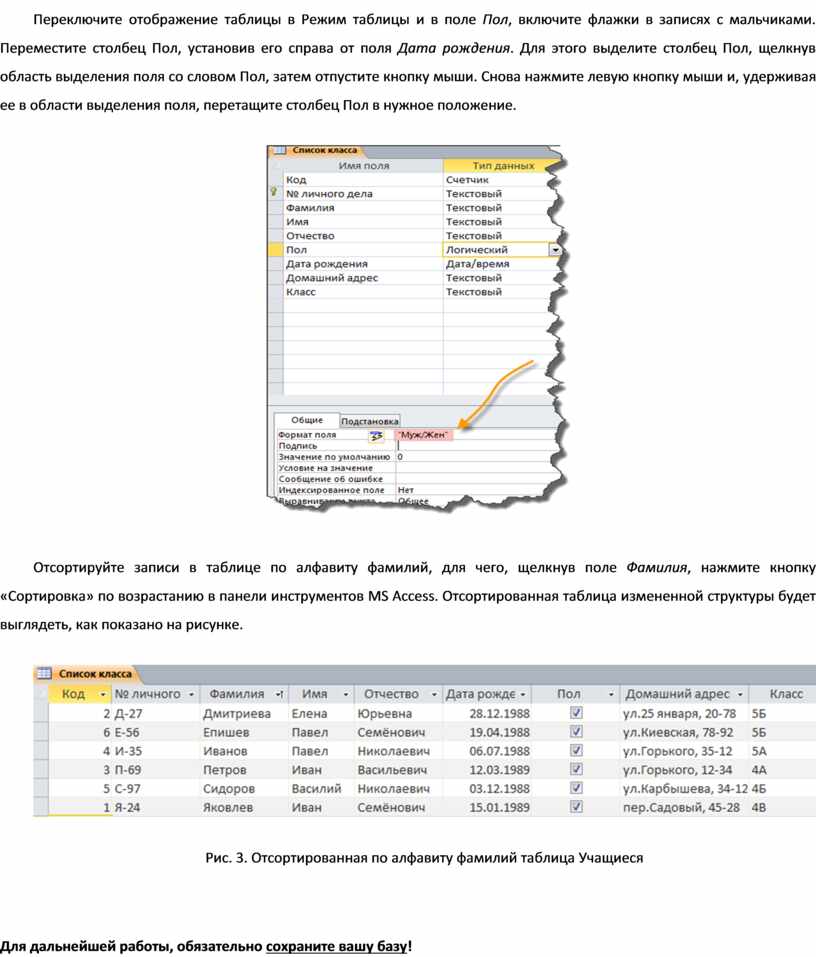Click the Тип данных column header
The height and width of the screenshot is (957, 816).
point(503,165)
